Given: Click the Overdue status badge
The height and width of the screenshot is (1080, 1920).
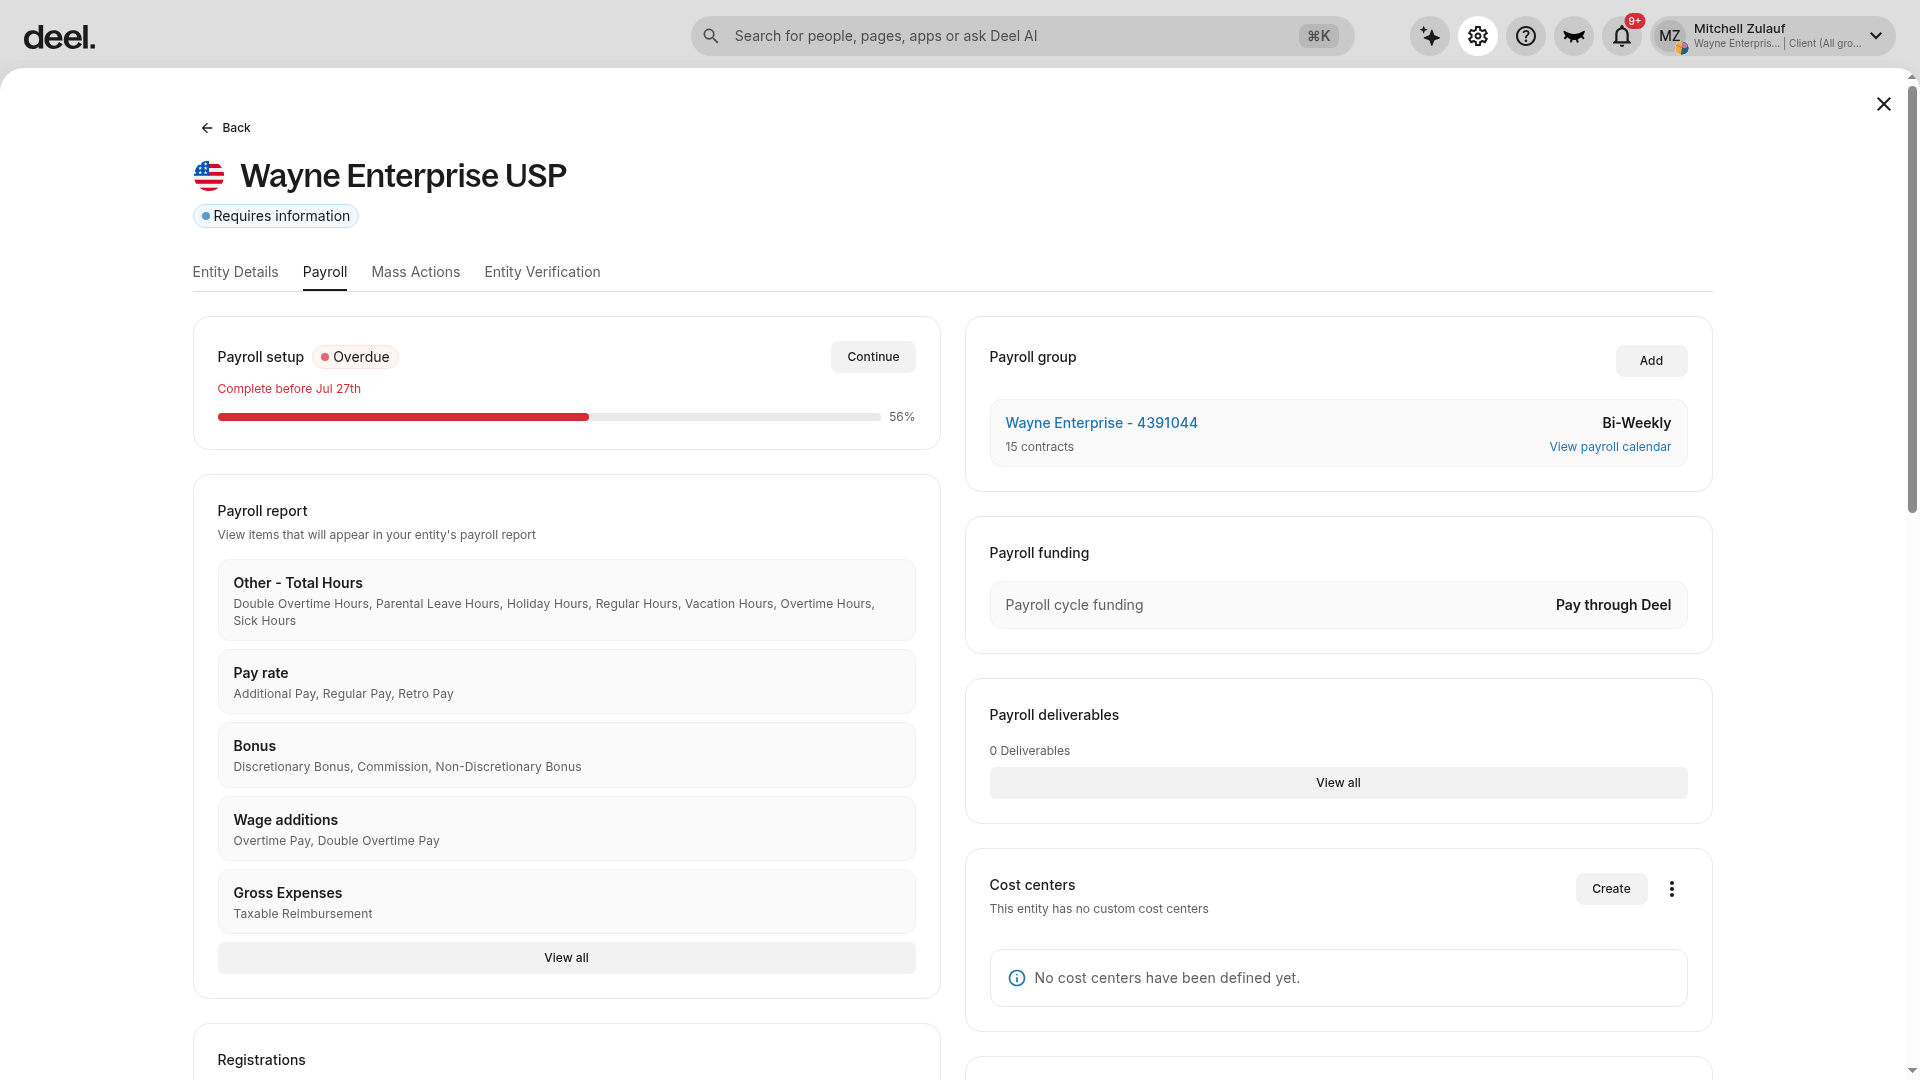Looking at the screenshot, I should (356, 357).
